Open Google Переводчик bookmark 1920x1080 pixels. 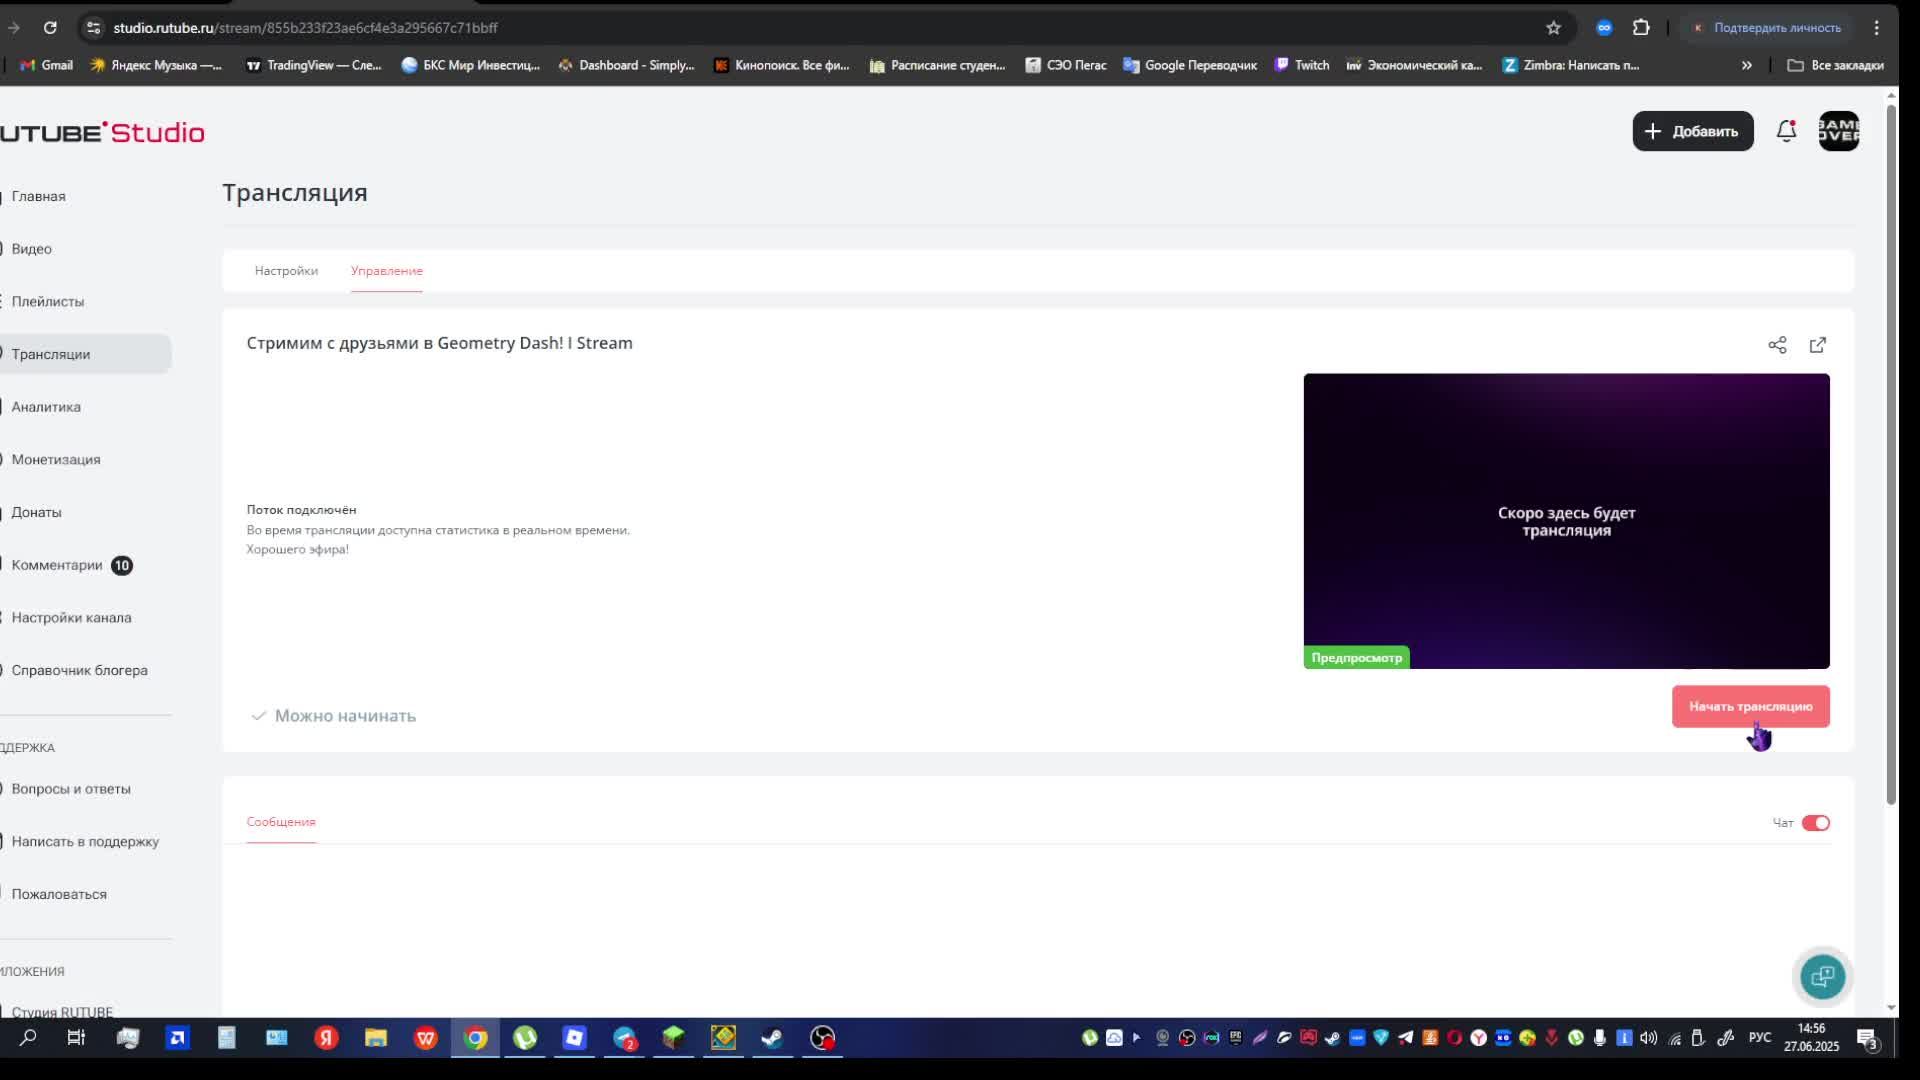[1190, 65]
